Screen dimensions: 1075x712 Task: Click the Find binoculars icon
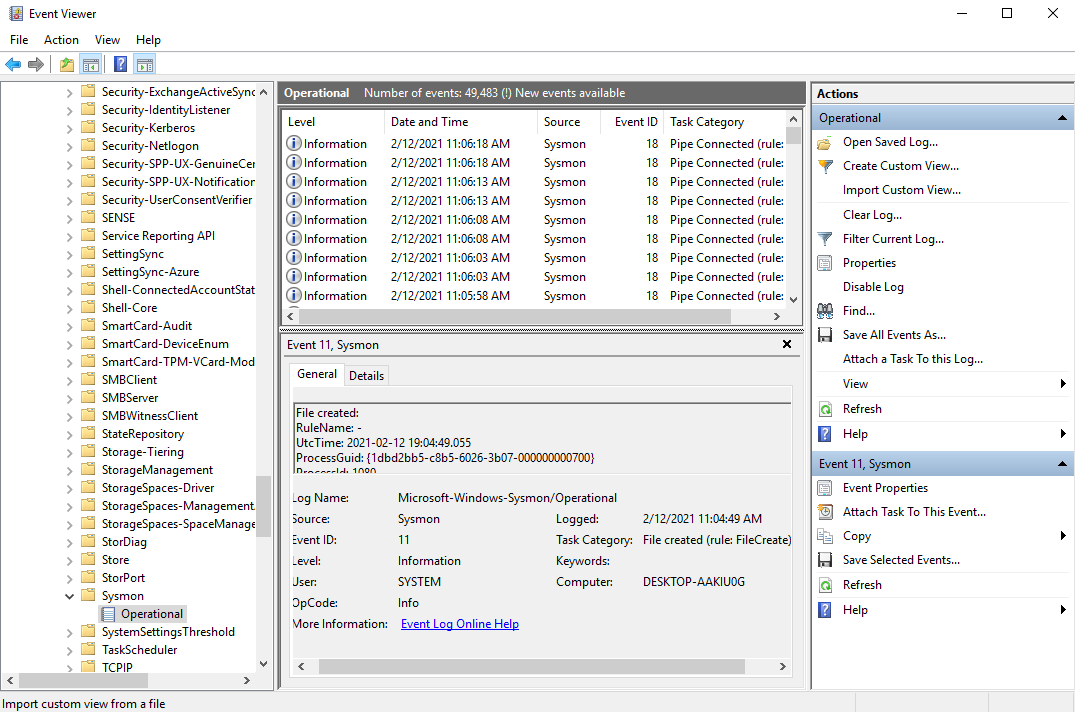tap(825, 311)
